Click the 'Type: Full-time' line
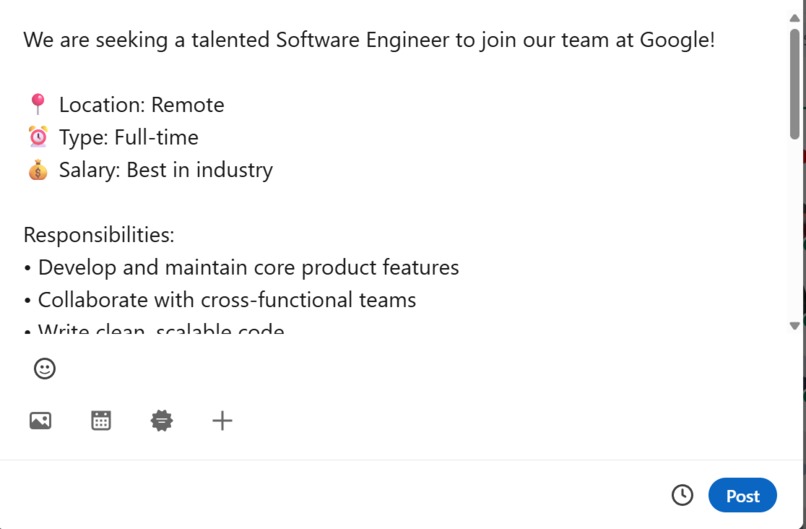This screenshot has height=529, width=806. click(129, 137)
